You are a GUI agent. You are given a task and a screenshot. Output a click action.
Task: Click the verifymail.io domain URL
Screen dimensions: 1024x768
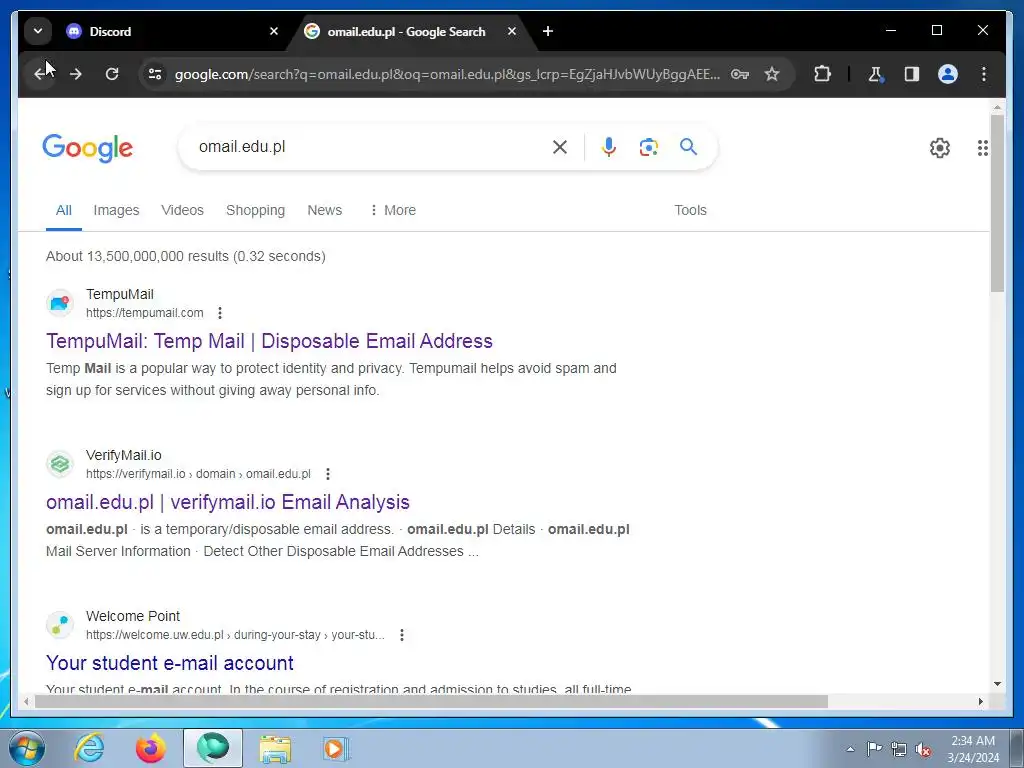coord(198,474)
